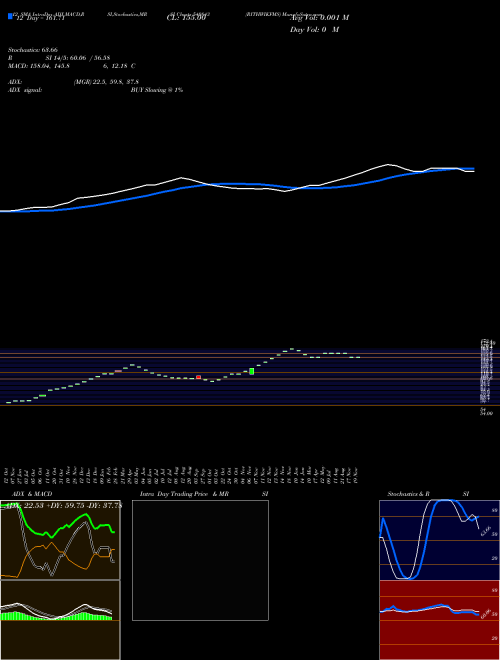Select the 'MACD: 158.04, 145.8' line
500x660 pixels.
[x=39, y=66]
